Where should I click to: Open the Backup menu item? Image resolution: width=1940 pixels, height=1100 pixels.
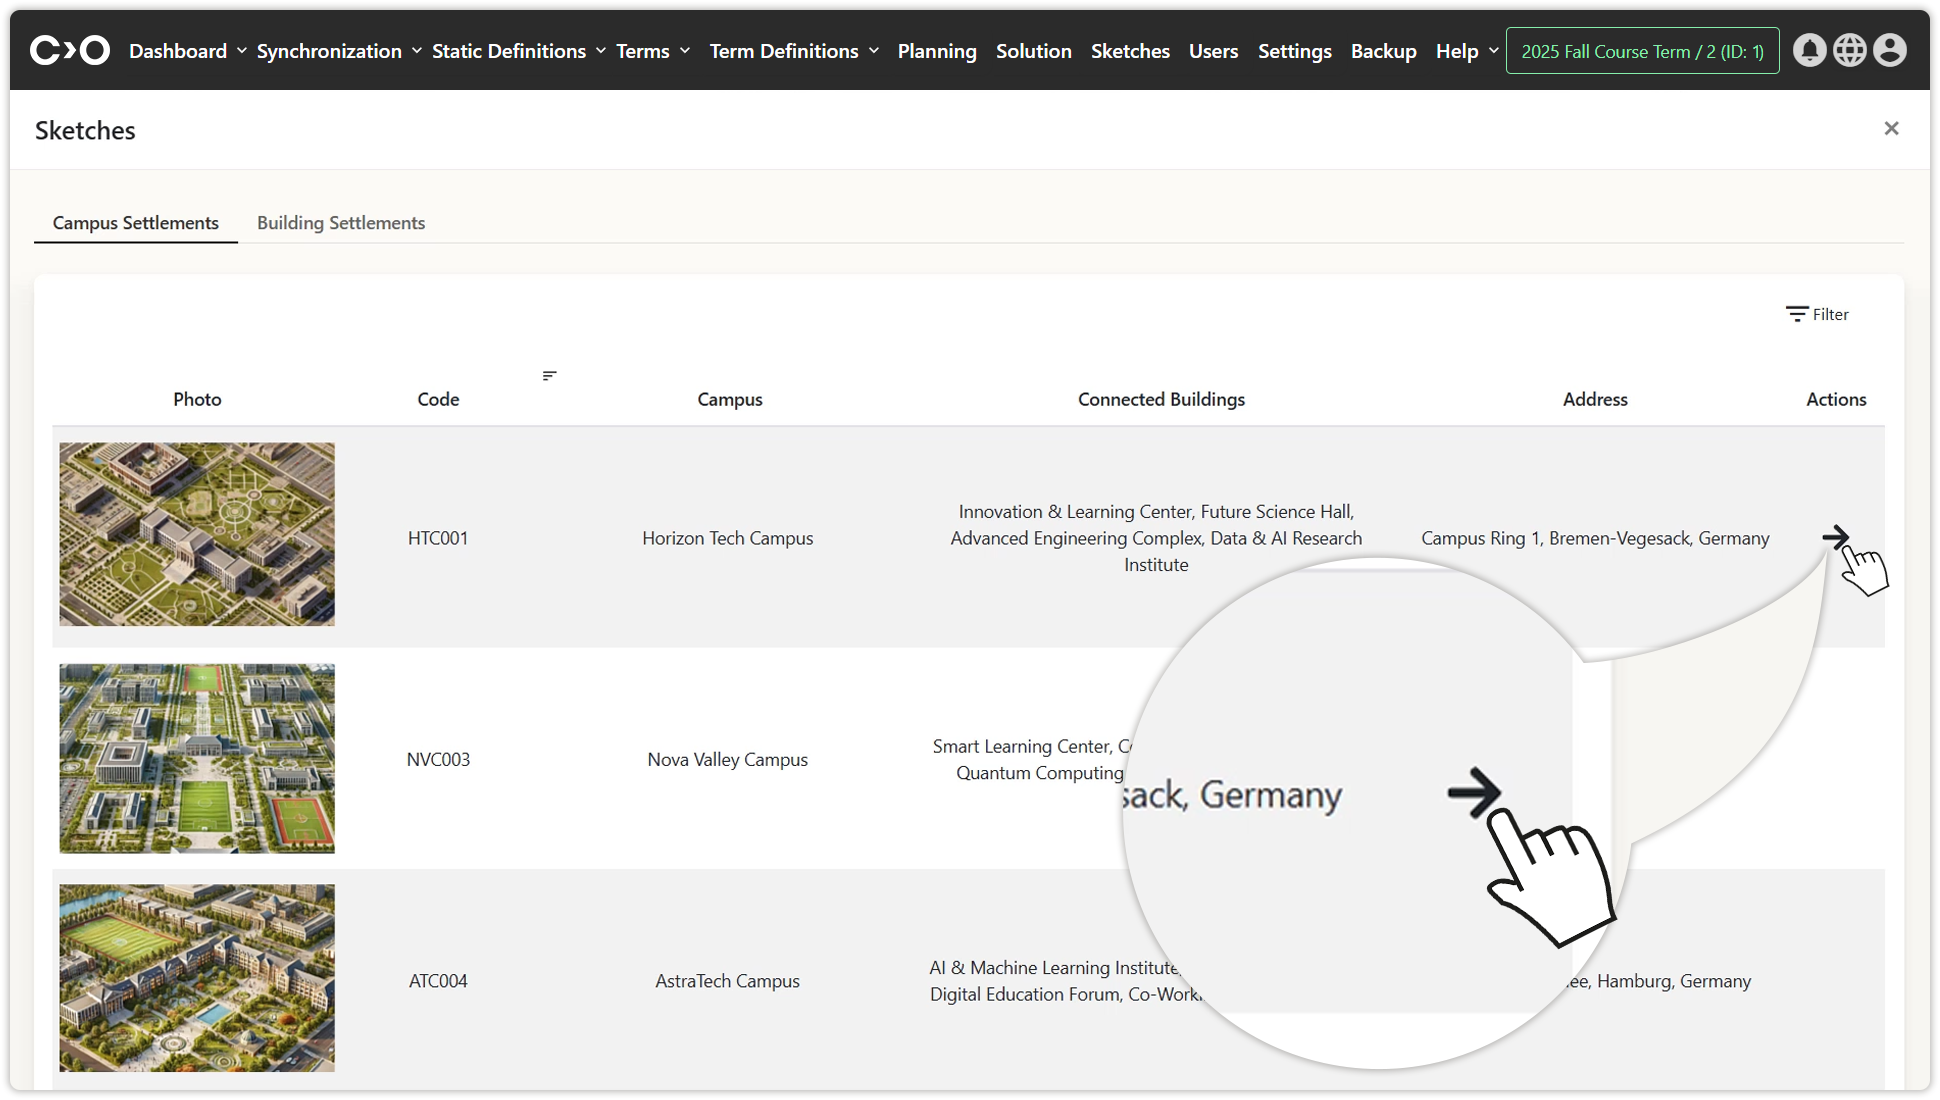[1383, 51]
